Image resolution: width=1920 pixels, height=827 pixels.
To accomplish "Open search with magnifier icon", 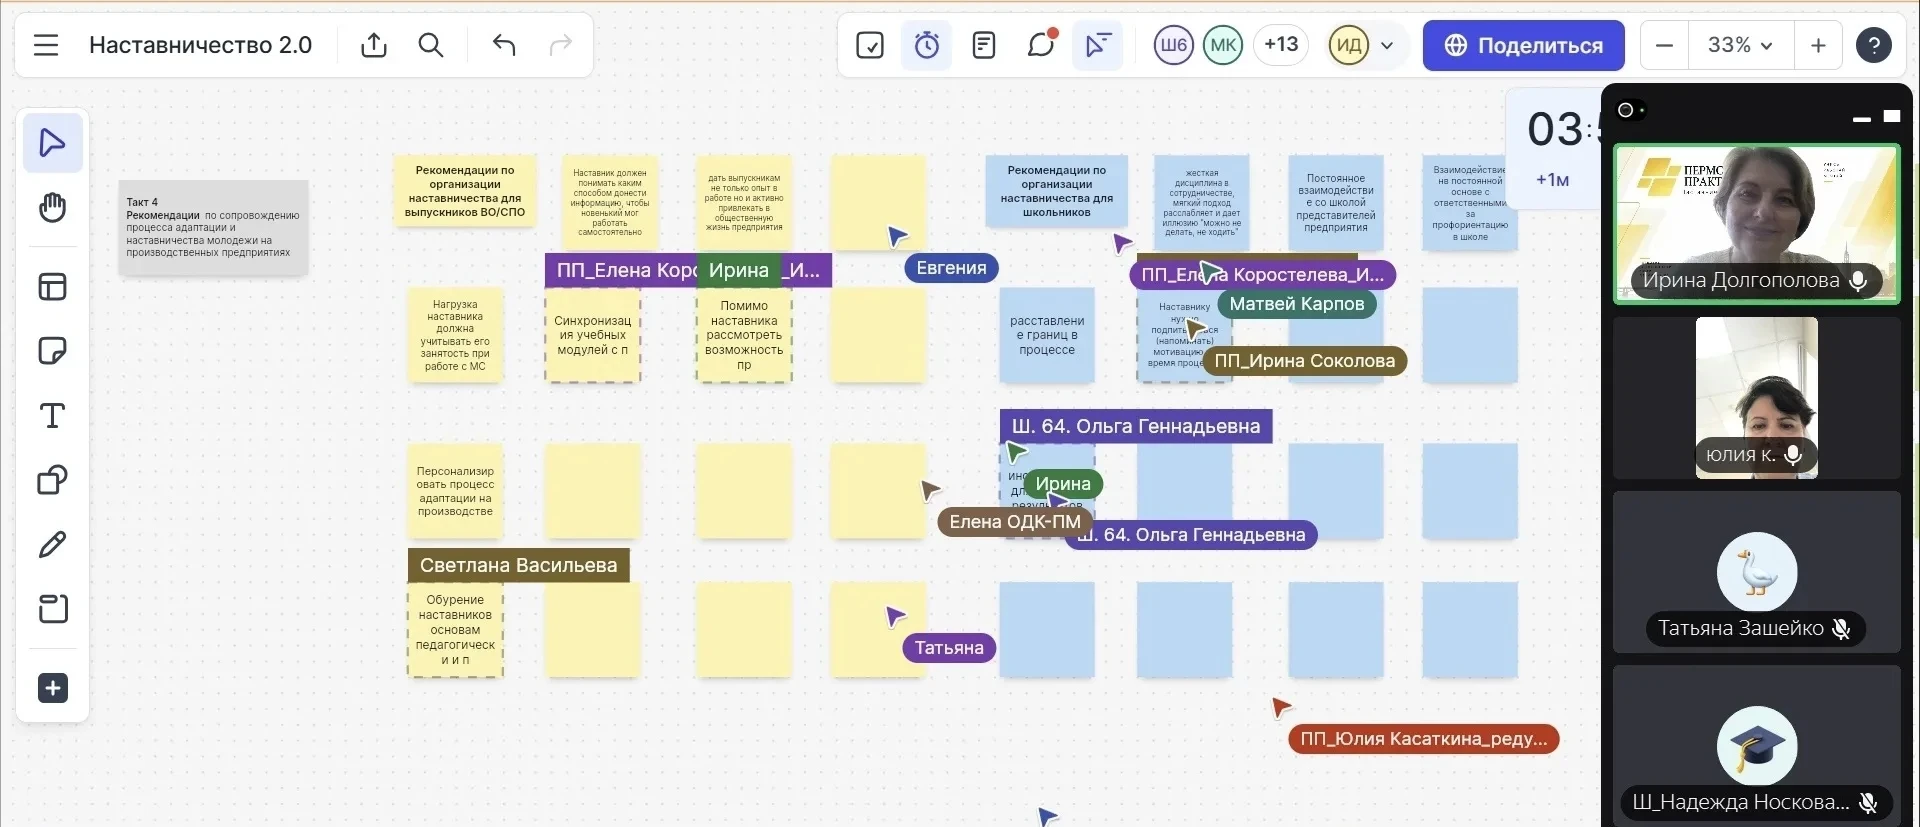I will (431, 45).
